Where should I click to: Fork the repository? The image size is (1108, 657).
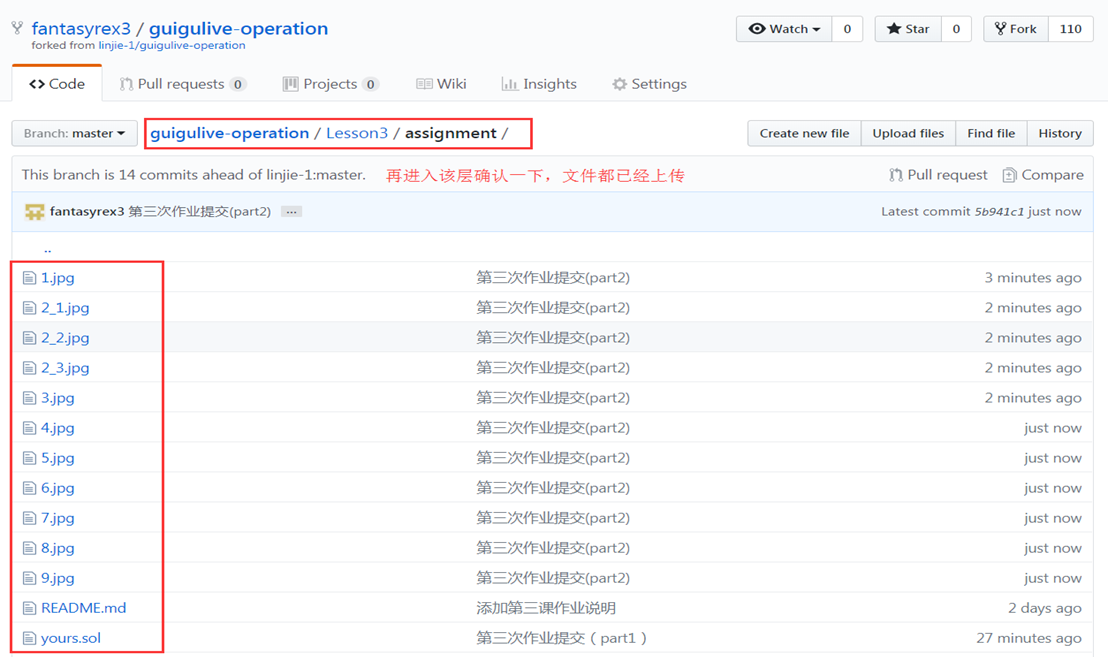tap(1016, 29)
